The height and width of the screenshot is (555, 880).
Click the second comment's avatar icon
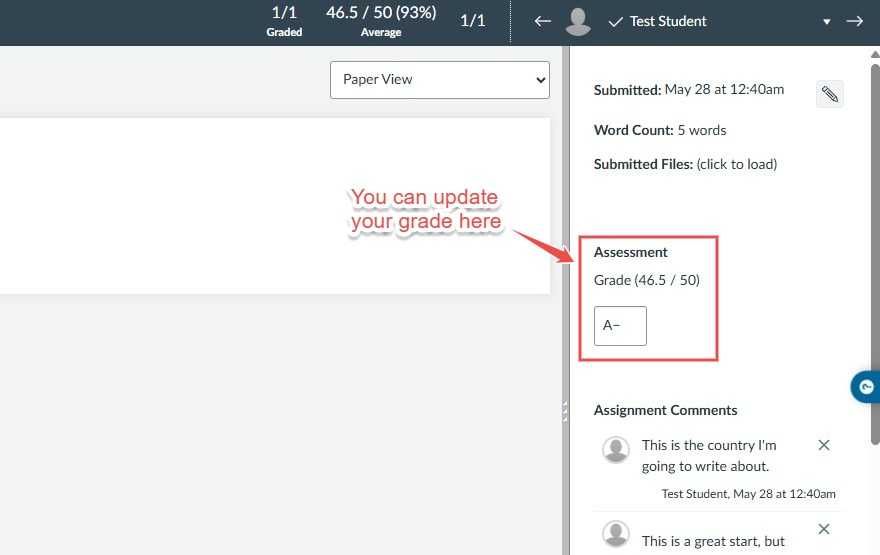(x=616, y=534)
